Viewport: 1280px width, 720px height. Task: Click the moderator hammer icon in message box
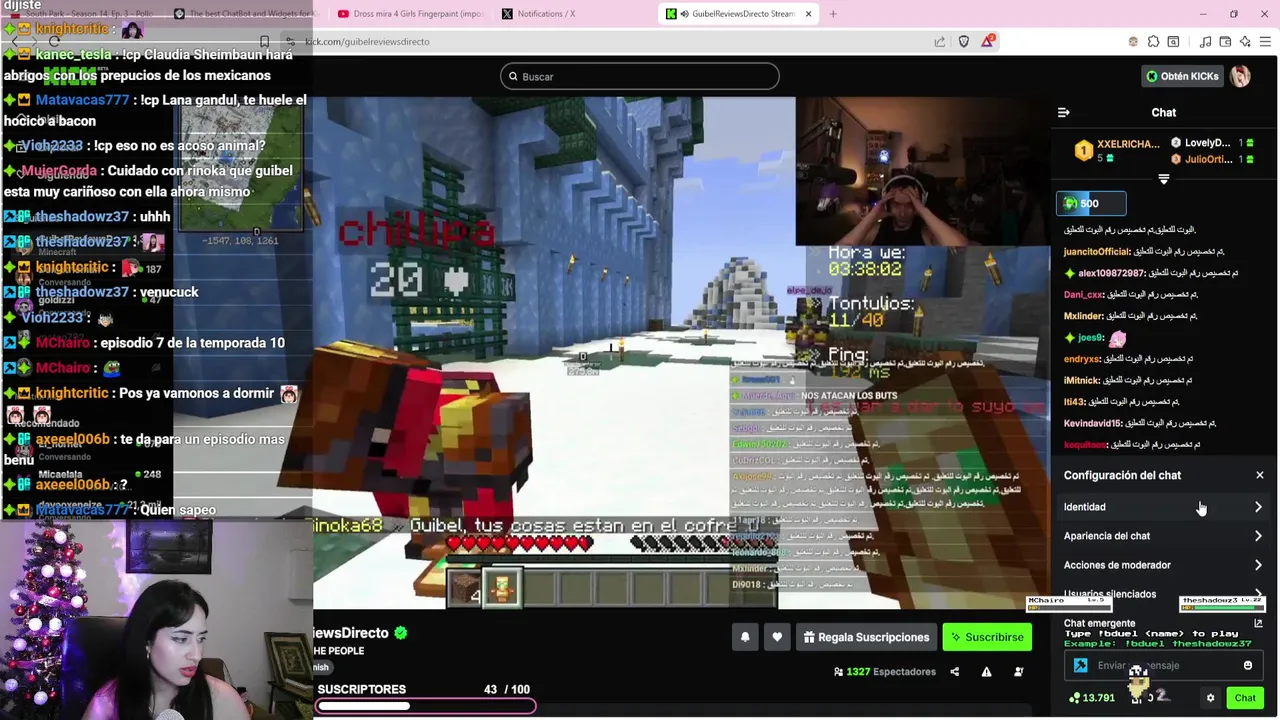click(x=1080, y=665)
